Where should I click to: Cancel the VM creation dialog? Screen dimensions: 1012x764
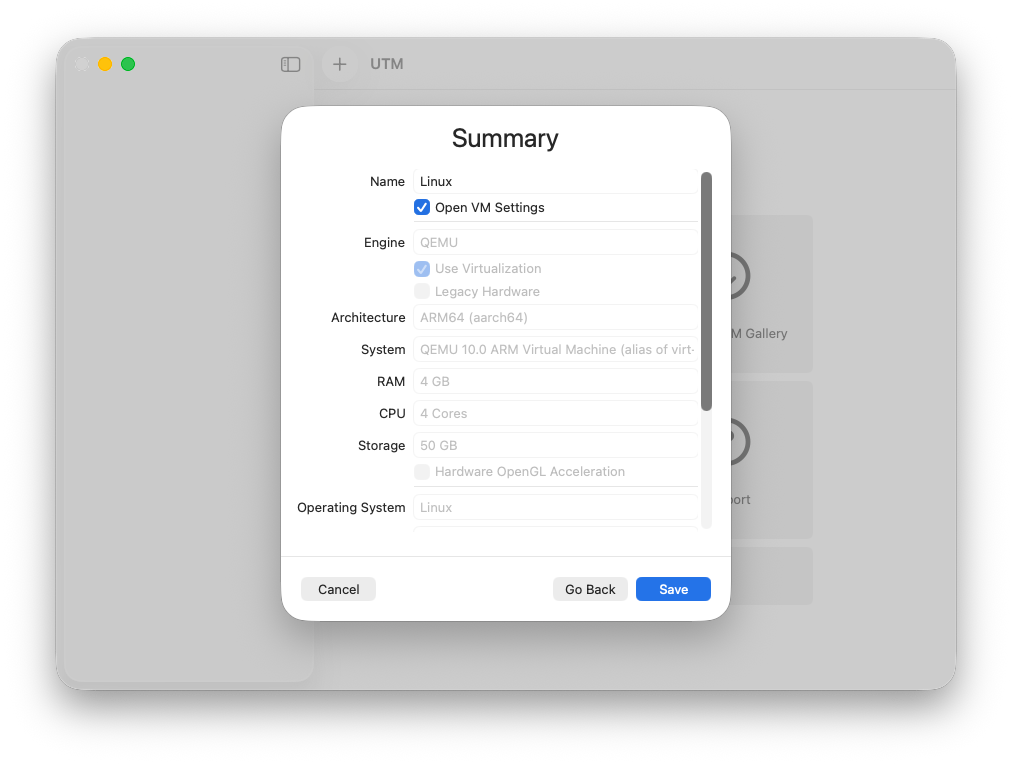pos(338,589)
